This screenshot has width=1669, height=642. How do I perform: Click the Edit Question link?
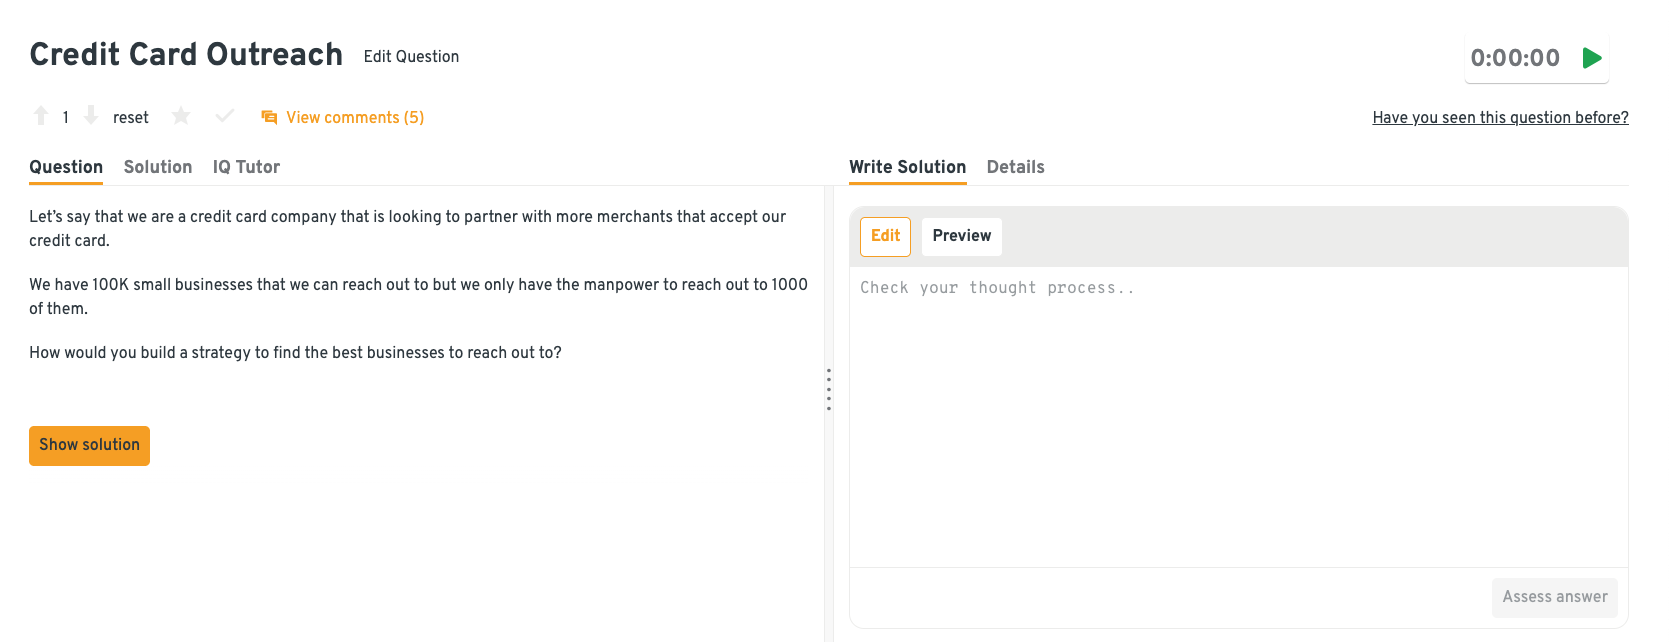pos(411,57)
